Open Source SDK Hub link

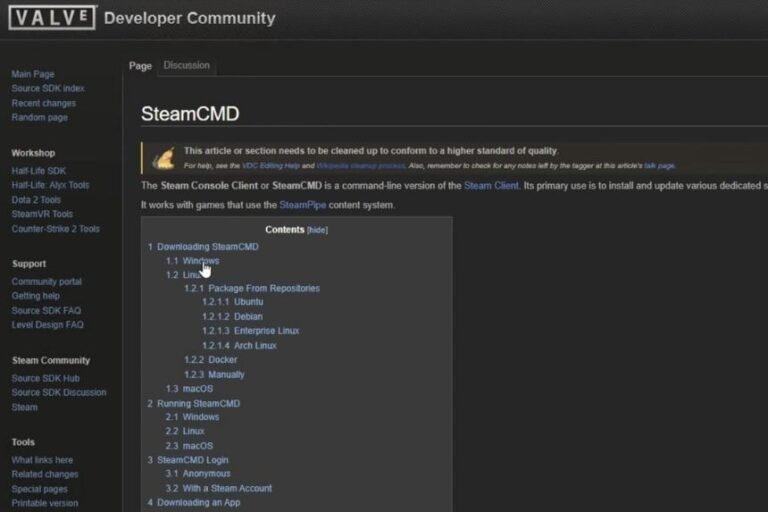pos(45,378)
